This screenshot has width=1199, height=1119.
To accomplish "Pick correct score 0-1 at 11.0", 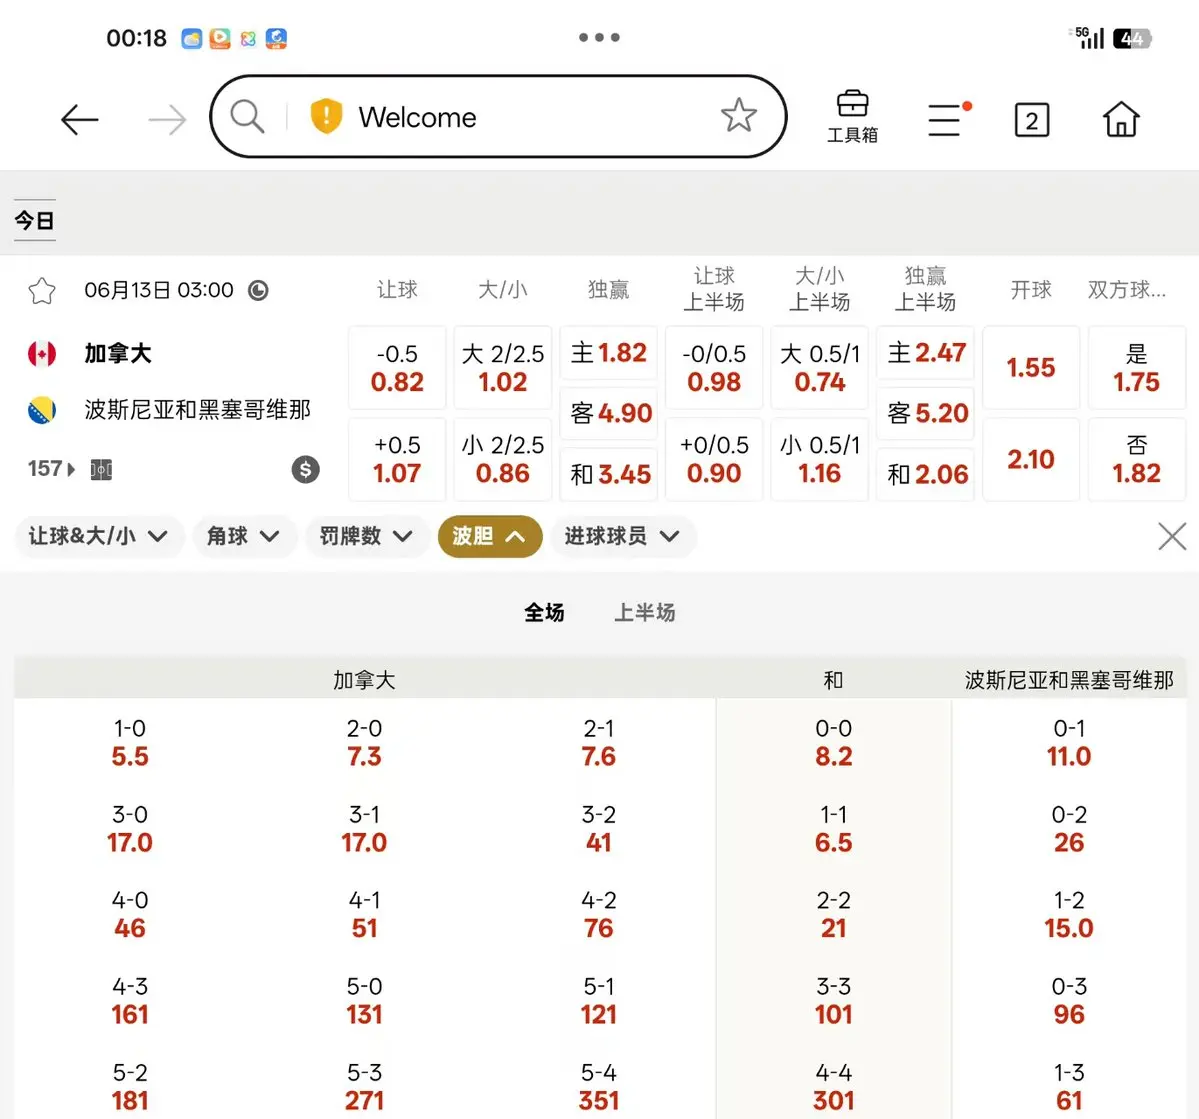I will coord(1069,742).
